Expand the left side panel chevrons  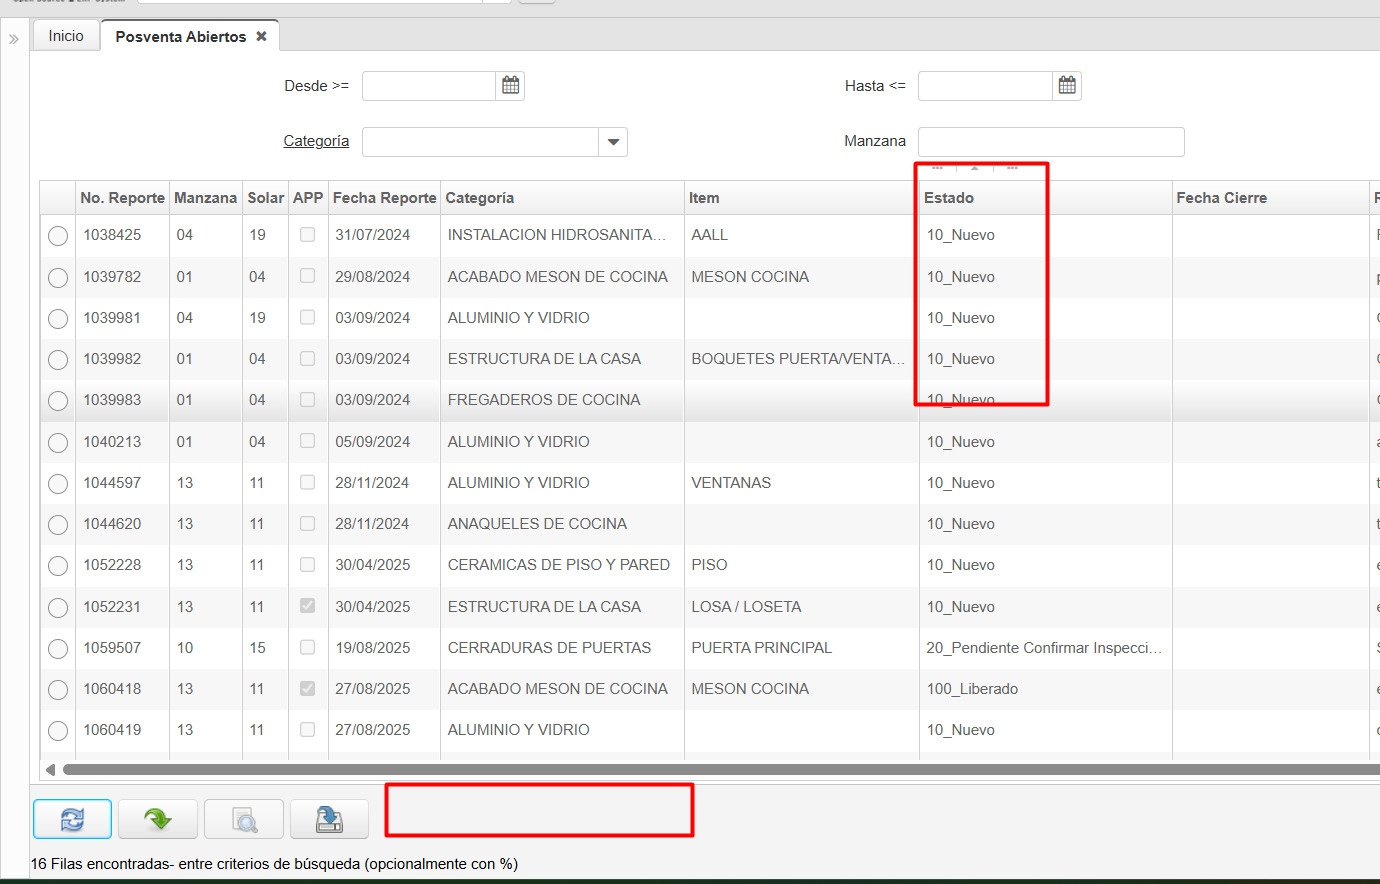pos(14,40)
